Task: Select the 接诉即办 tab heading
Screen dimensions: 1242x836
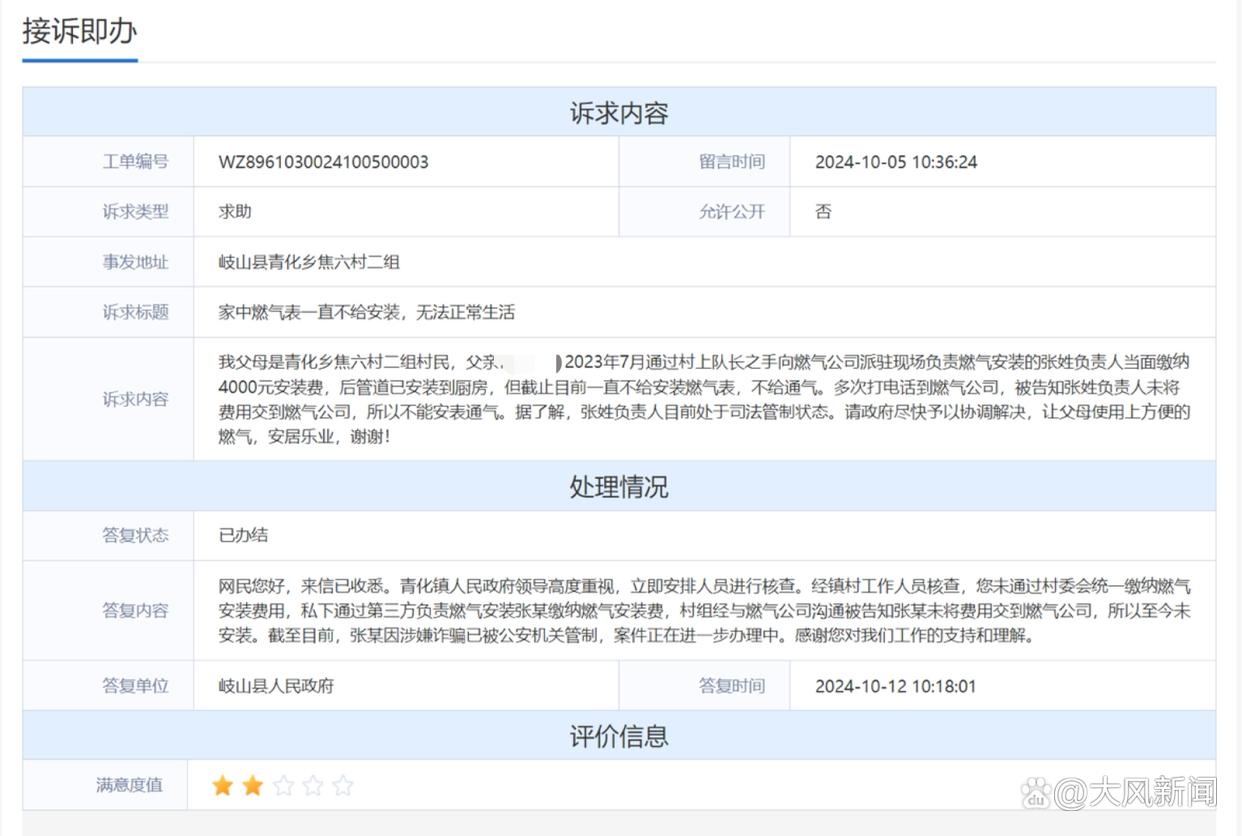Action: pyautogui.click(x=80, y=32)
